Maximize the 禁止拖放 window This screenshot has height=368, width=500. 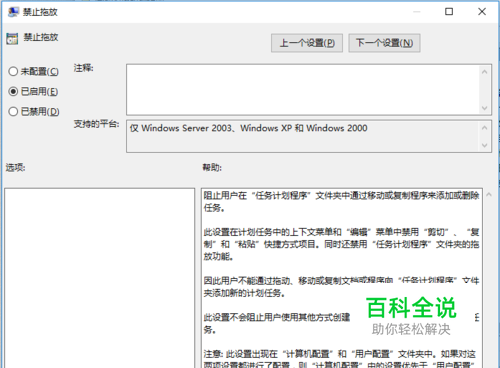(449, 12)
